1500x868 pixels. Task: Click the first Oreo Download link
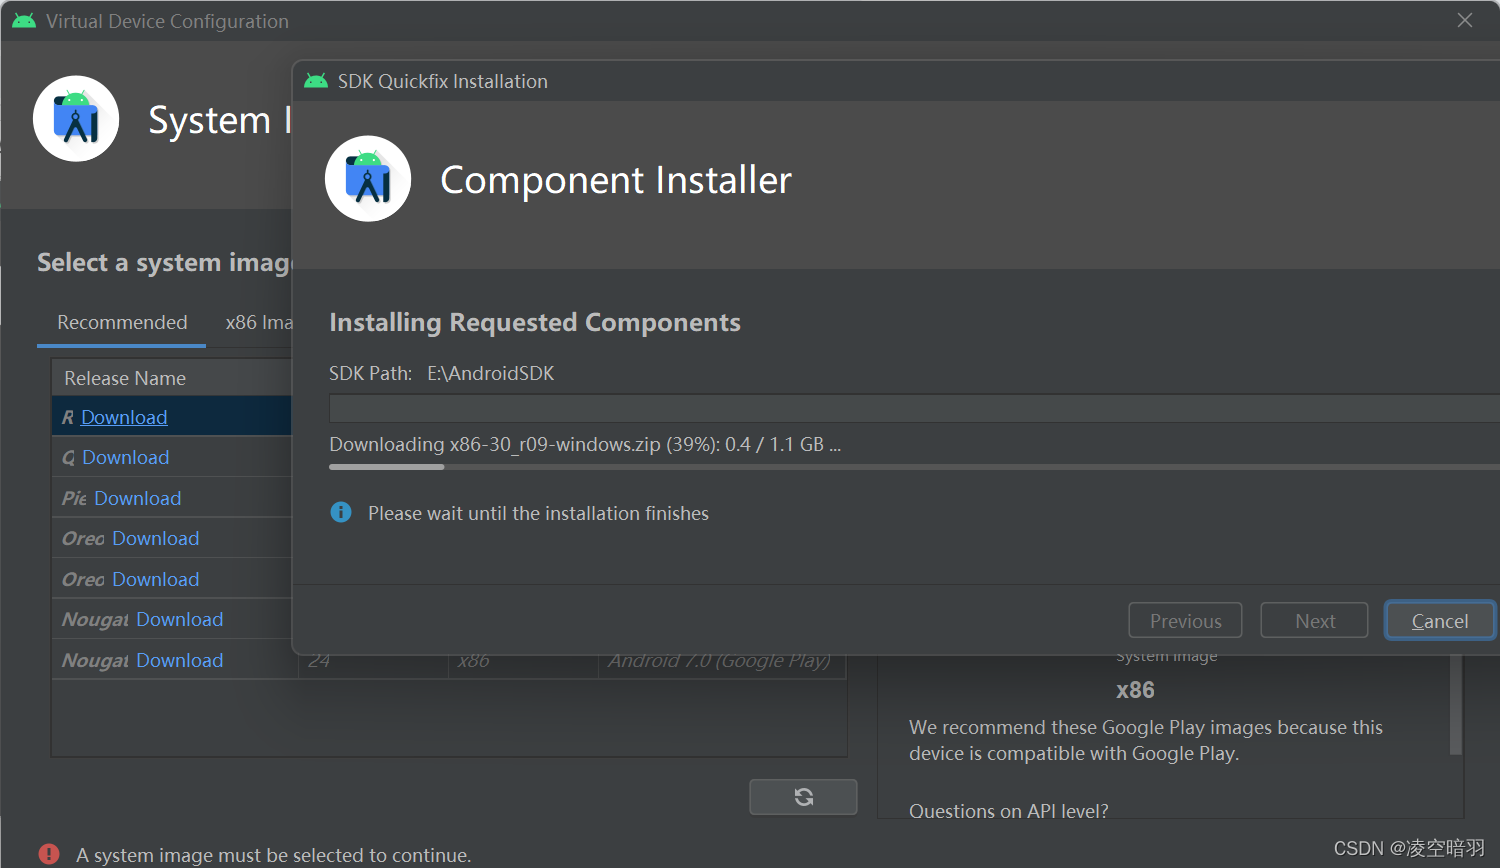156,538
